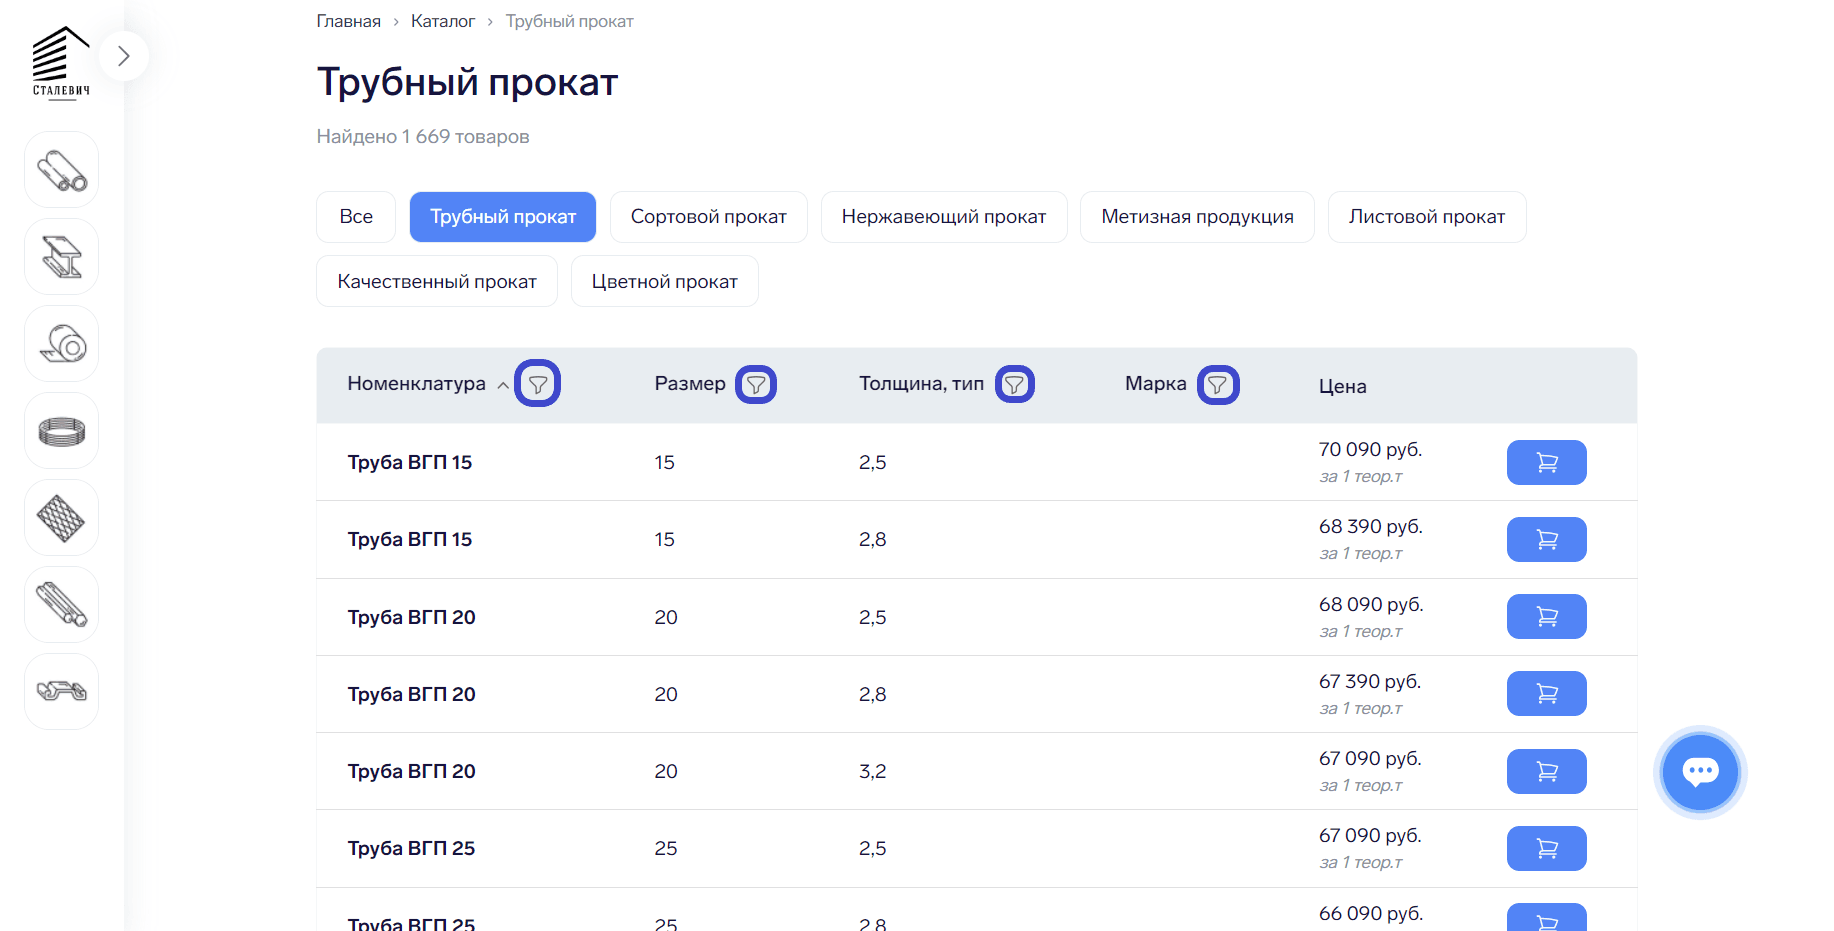This screenshot has height=931, width=1834.
Task: Open the wire coil sidebar icon
Action: coord(62,431)
